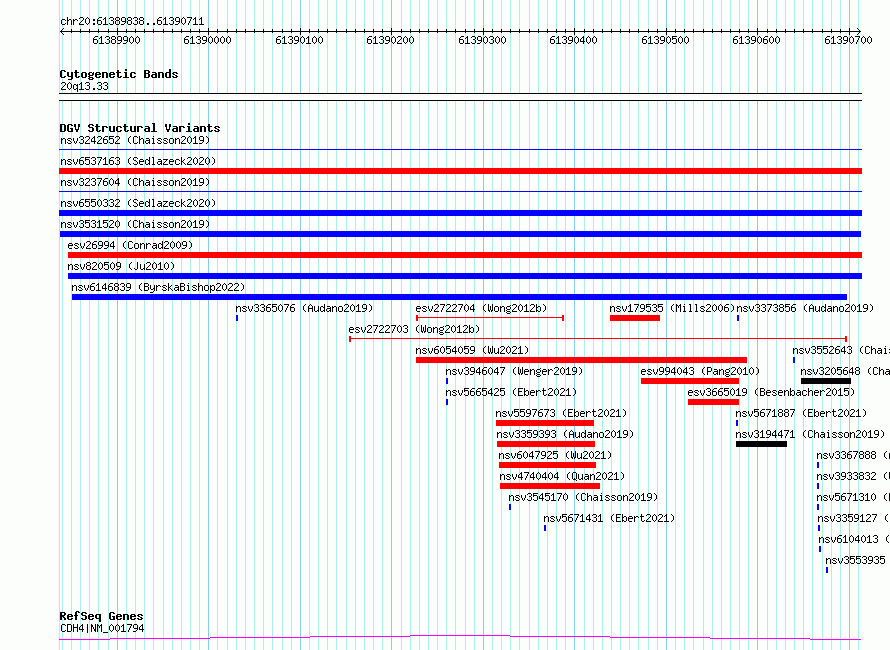Click the blue nsv6550332 Sedlazeck2020 bar
The image size is (890, 650).
pos(460,213)
